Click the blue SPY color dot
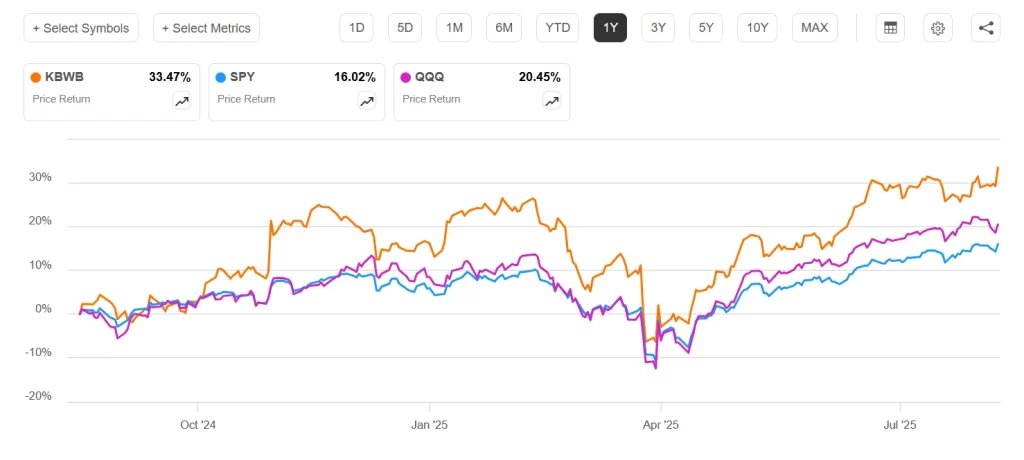The width and height of the screenshot is (1024, 460). click(x=222, y=77)
